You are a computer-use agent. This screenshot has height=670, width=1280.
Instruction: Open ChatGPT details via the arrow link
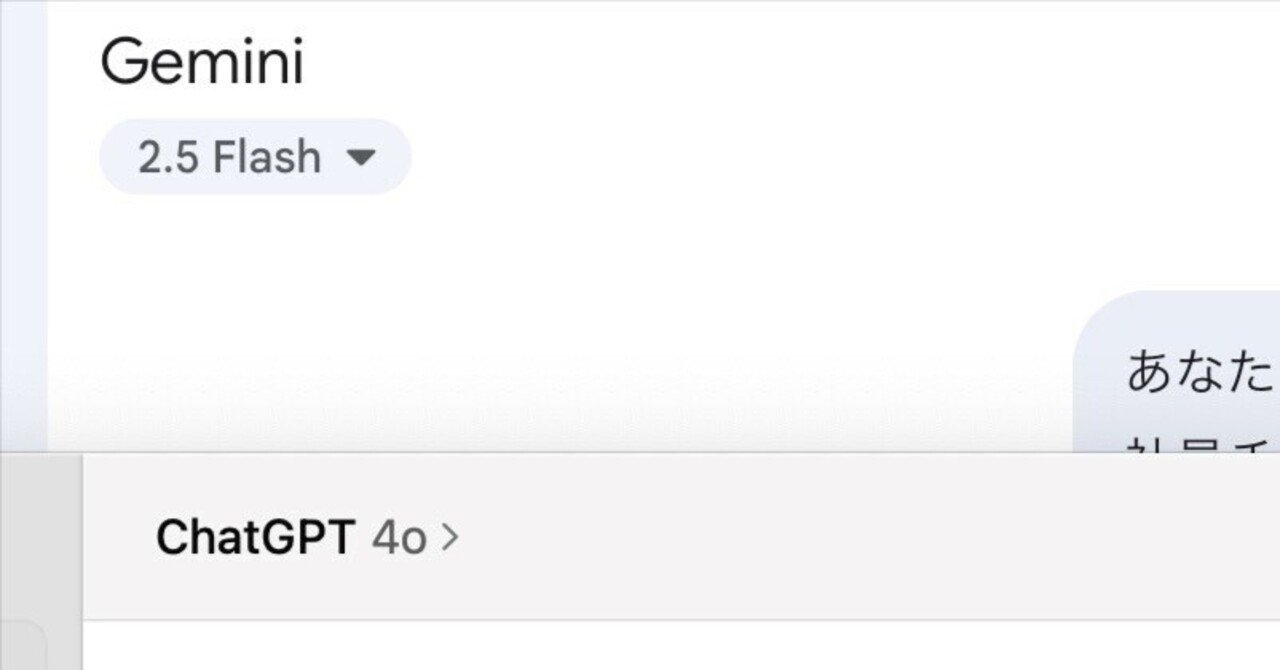pyautogui.click(x=449, y=537)
